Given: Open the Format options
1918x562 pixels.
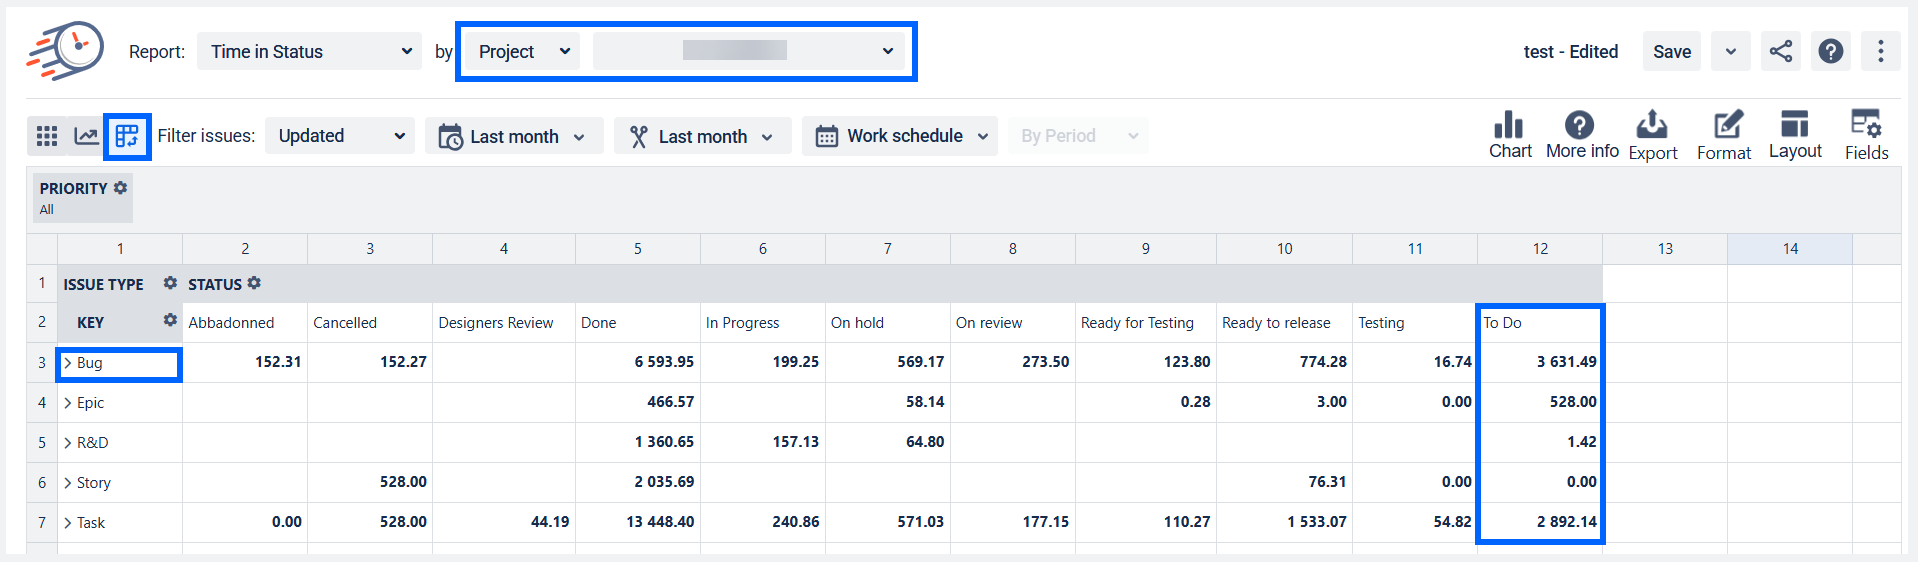Looking at the screenshot, I should click(1724, 135).
